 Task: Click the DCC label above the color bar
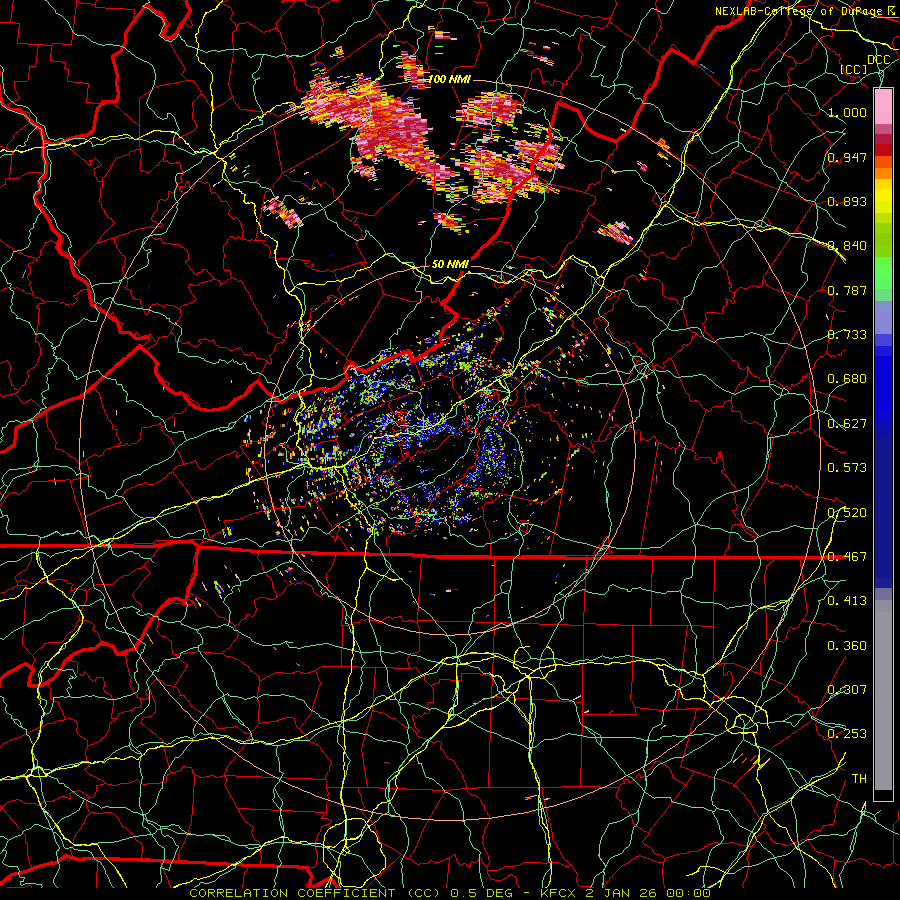click(878, 60)
